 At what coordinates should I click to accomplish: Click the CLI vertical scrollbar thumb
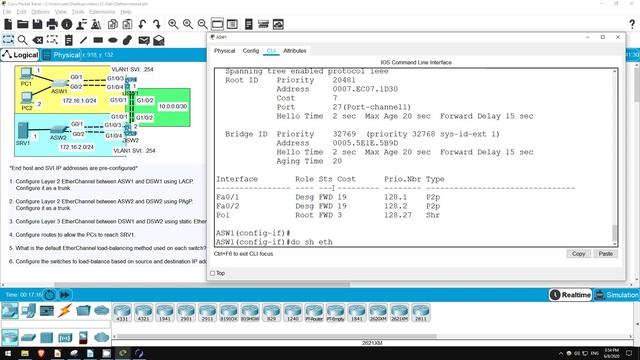pyautogui.click(x=614, y=233)
